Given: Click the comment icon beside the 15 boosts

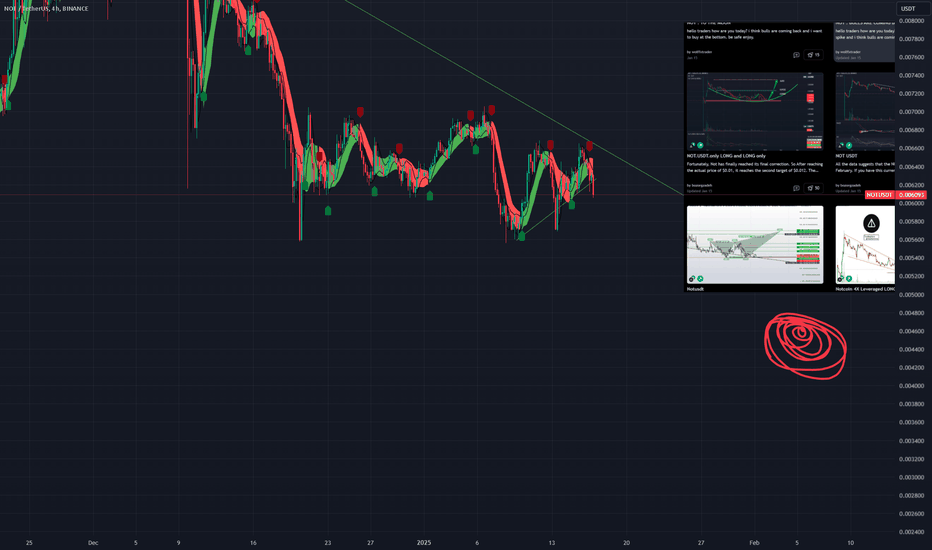Looking at the screenshot, I should [x=796, y=55].
